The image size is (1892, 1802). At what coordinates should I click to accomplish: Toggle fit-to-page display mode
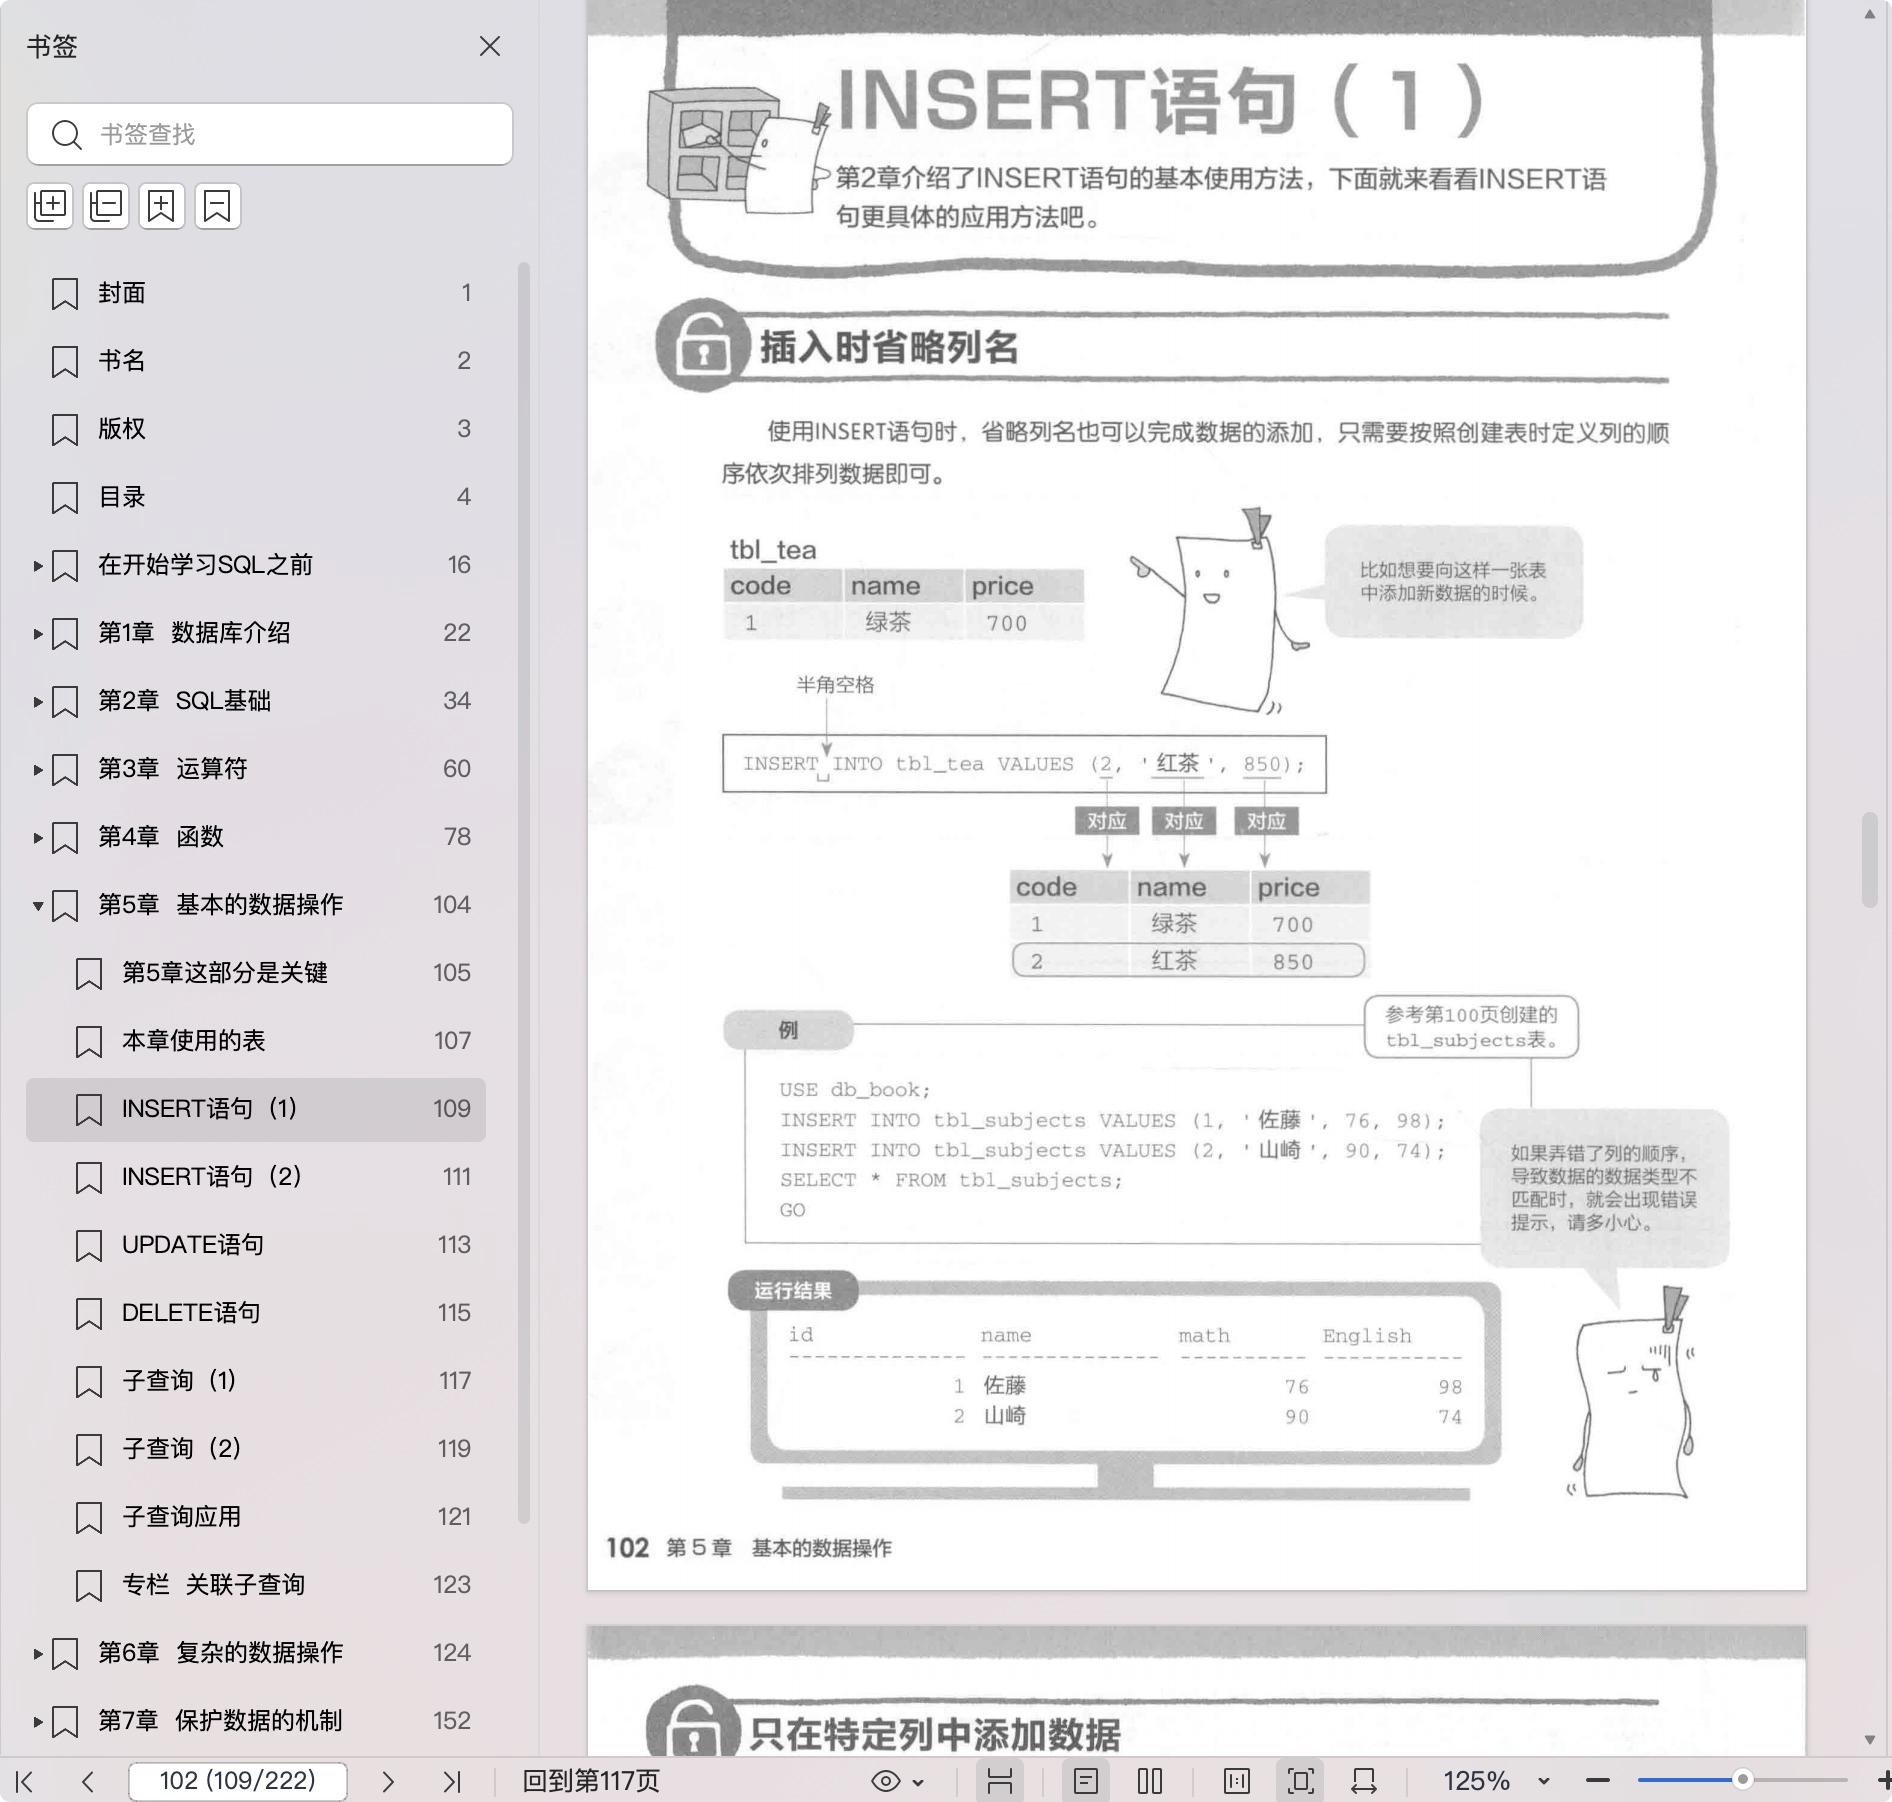click(1300, 1781)
